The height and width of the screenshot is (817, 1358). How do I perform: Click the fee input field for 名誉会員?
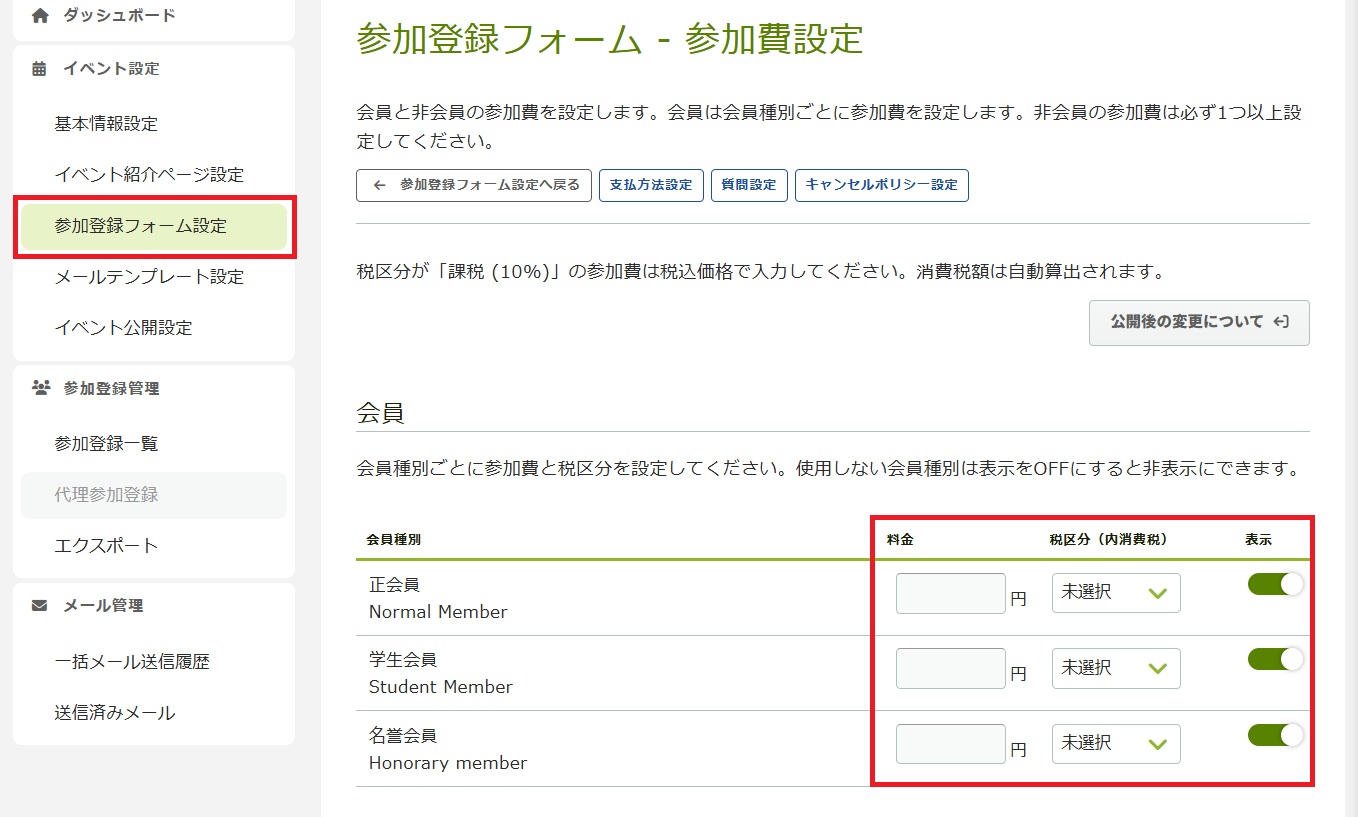[x=950, y=744]
